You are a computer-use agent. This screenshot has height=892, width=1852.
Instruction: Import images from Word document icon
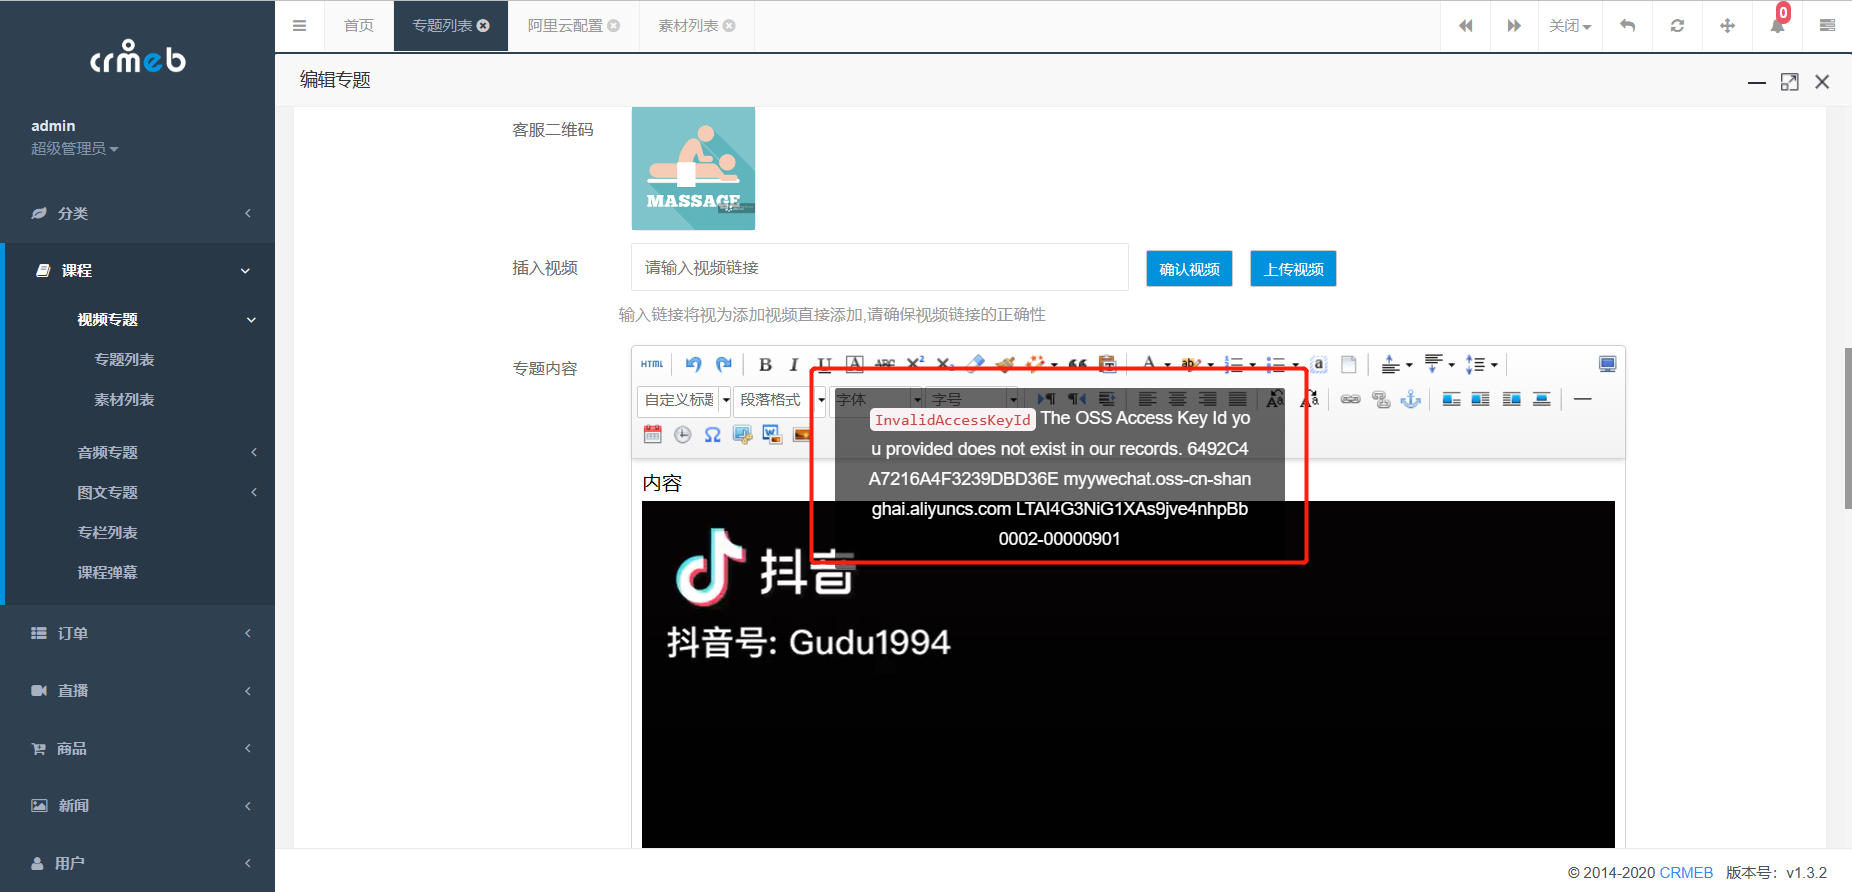click(x=772, y=434)
